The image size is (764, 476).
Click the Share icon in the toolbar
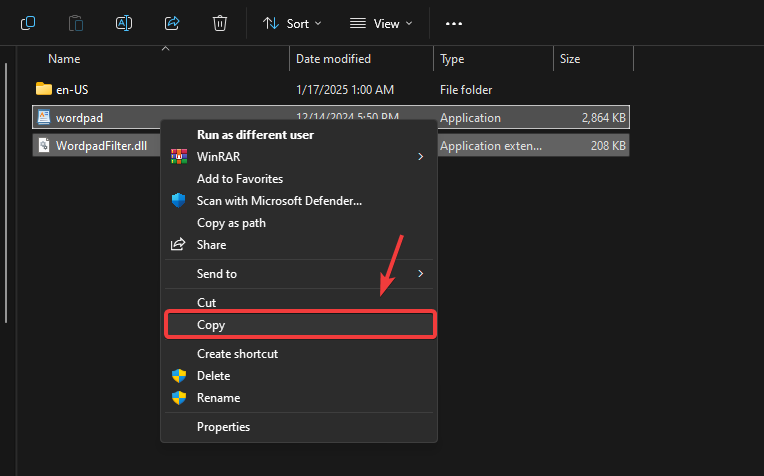click(172, 22)
